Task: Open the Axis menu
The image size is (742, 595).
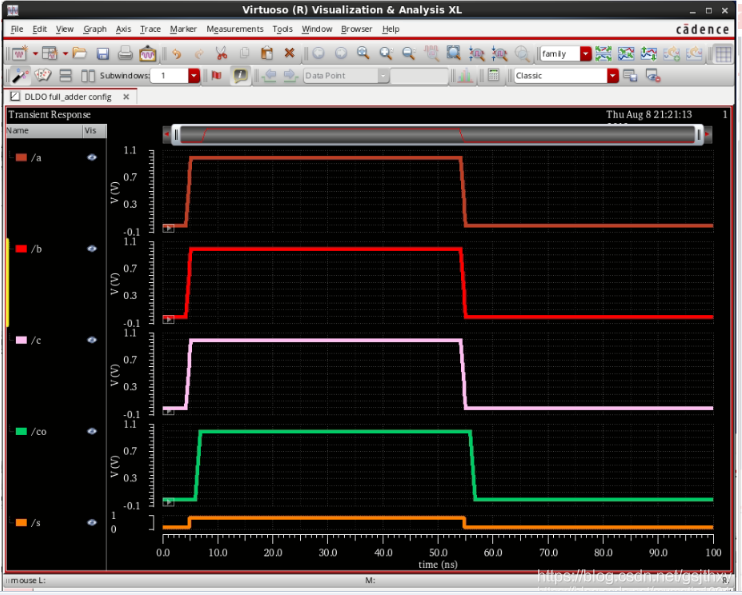Action: coord(124,29)
